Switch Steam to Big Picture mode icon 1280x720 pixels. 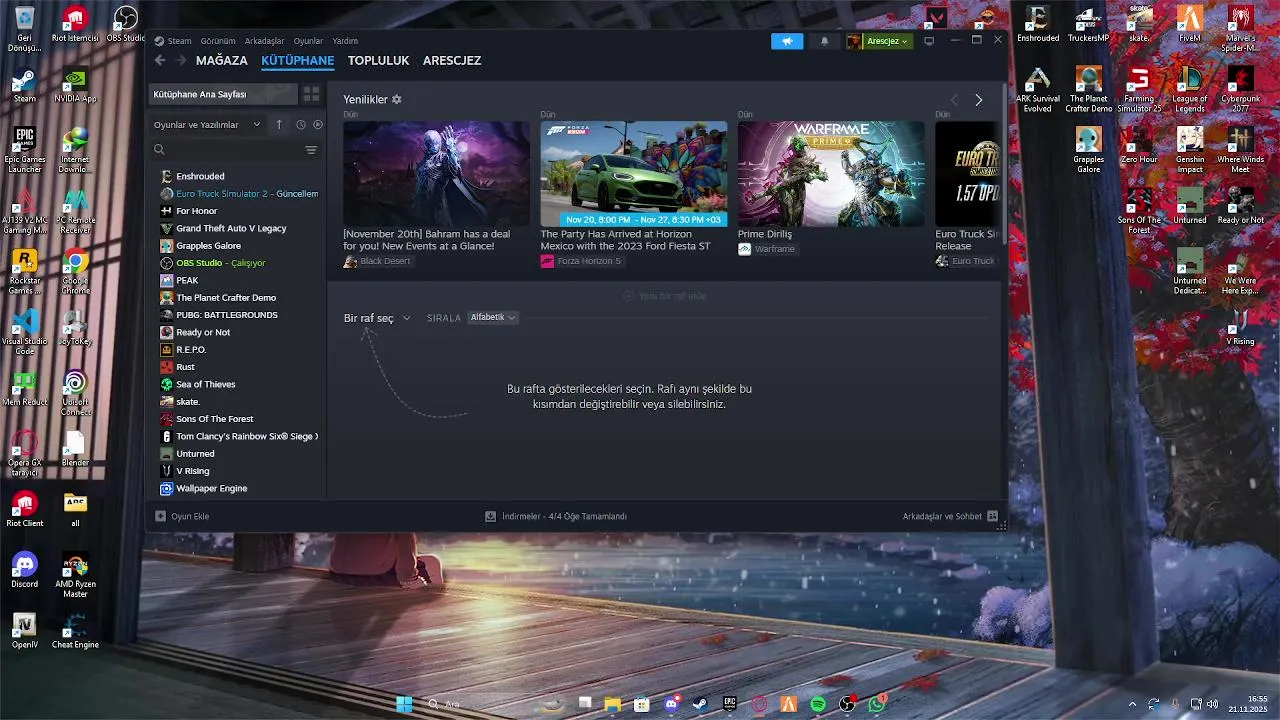point(929,41)
